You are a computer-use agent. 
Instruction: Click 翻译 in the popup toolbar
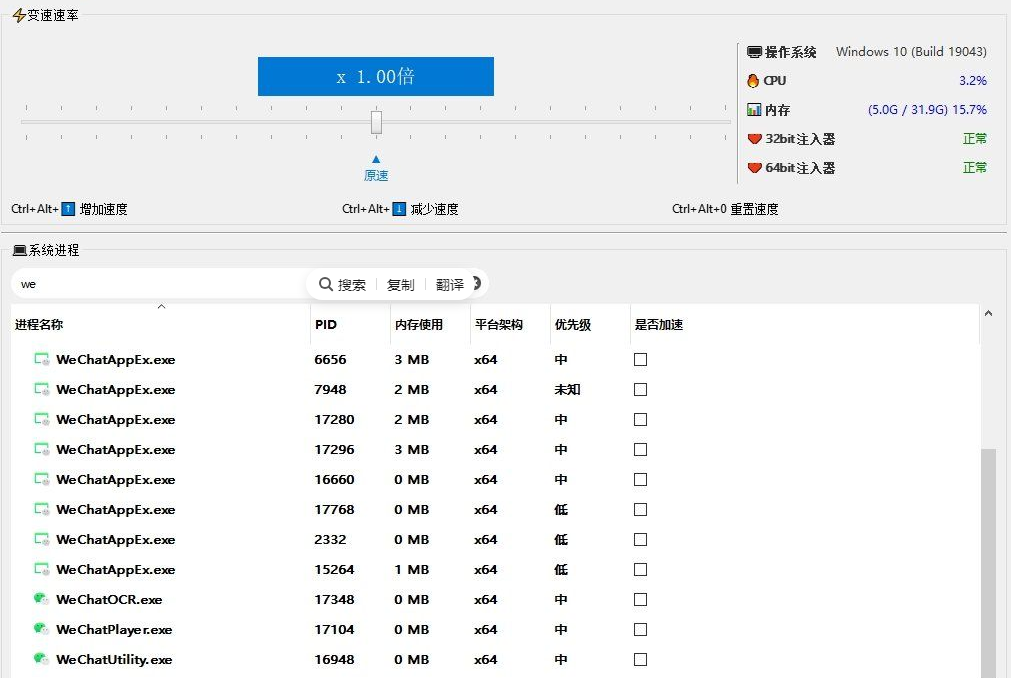pos(449,285)
